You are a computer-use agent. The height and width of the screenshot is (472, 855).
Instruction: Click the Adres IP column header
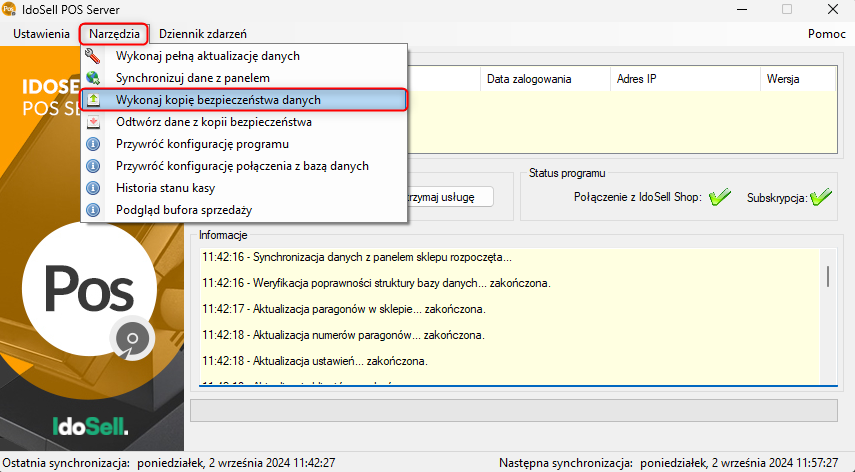coord(685,79)
